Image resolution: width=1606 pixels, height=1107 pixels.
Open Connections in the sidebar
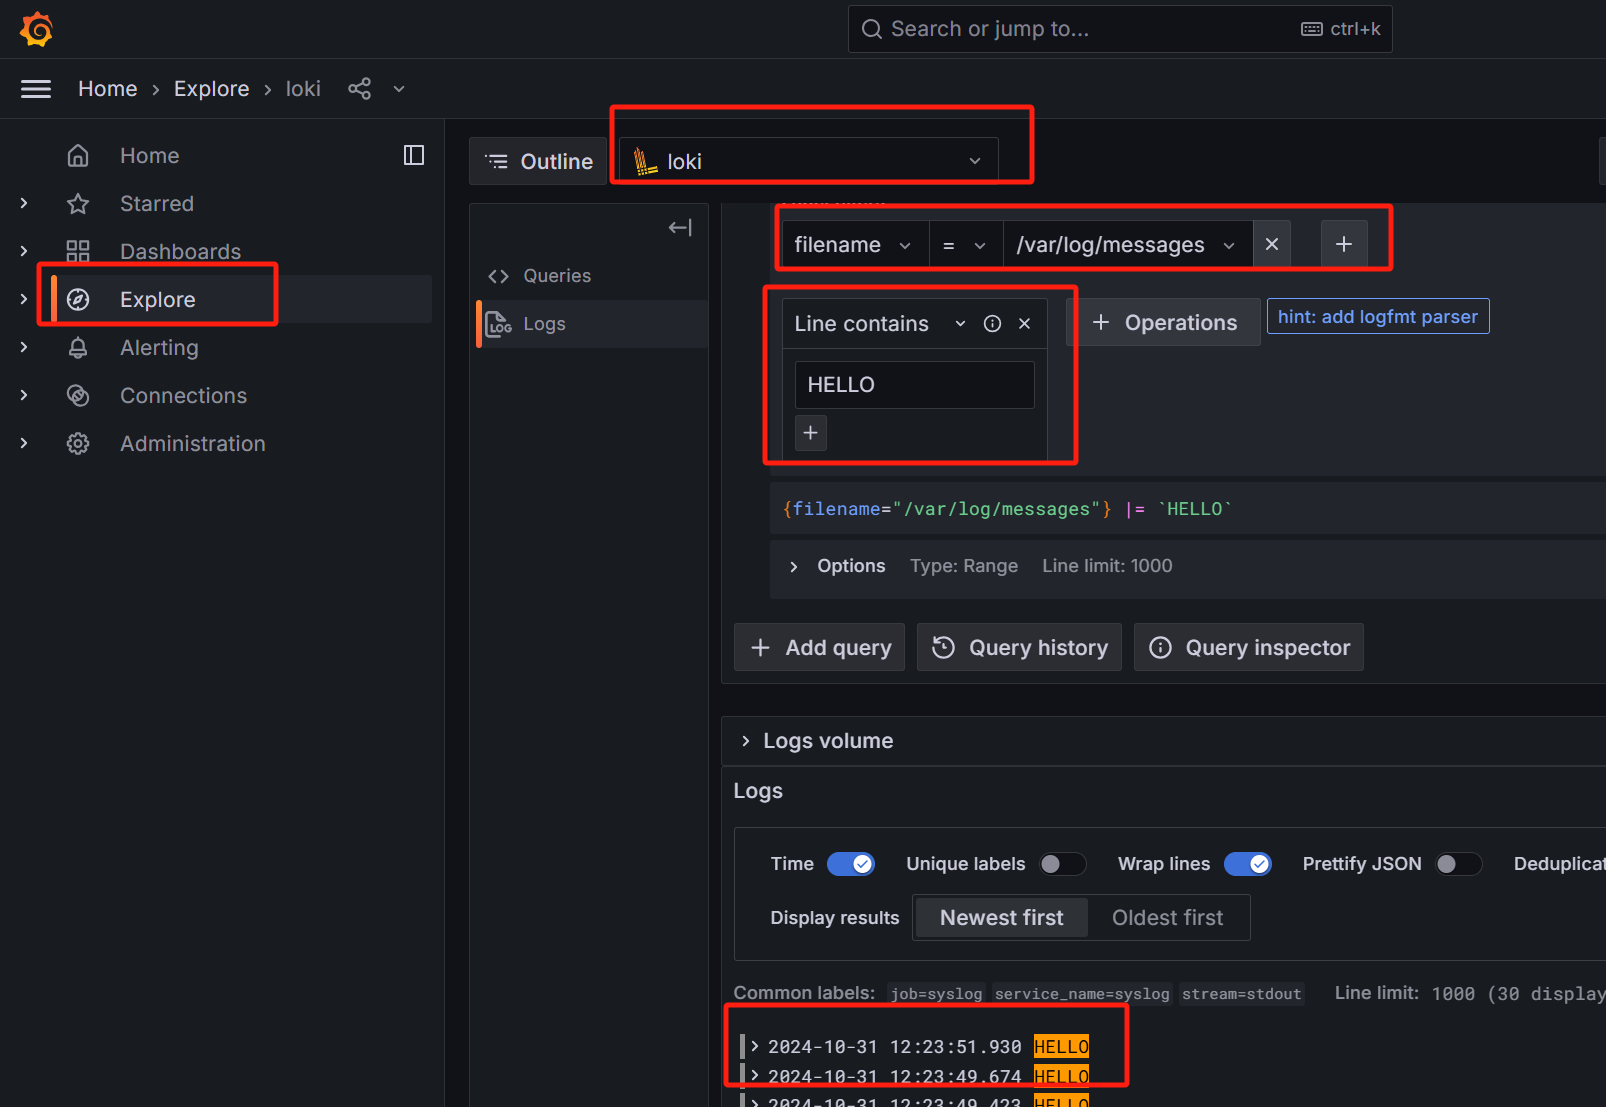pos(184,396)
